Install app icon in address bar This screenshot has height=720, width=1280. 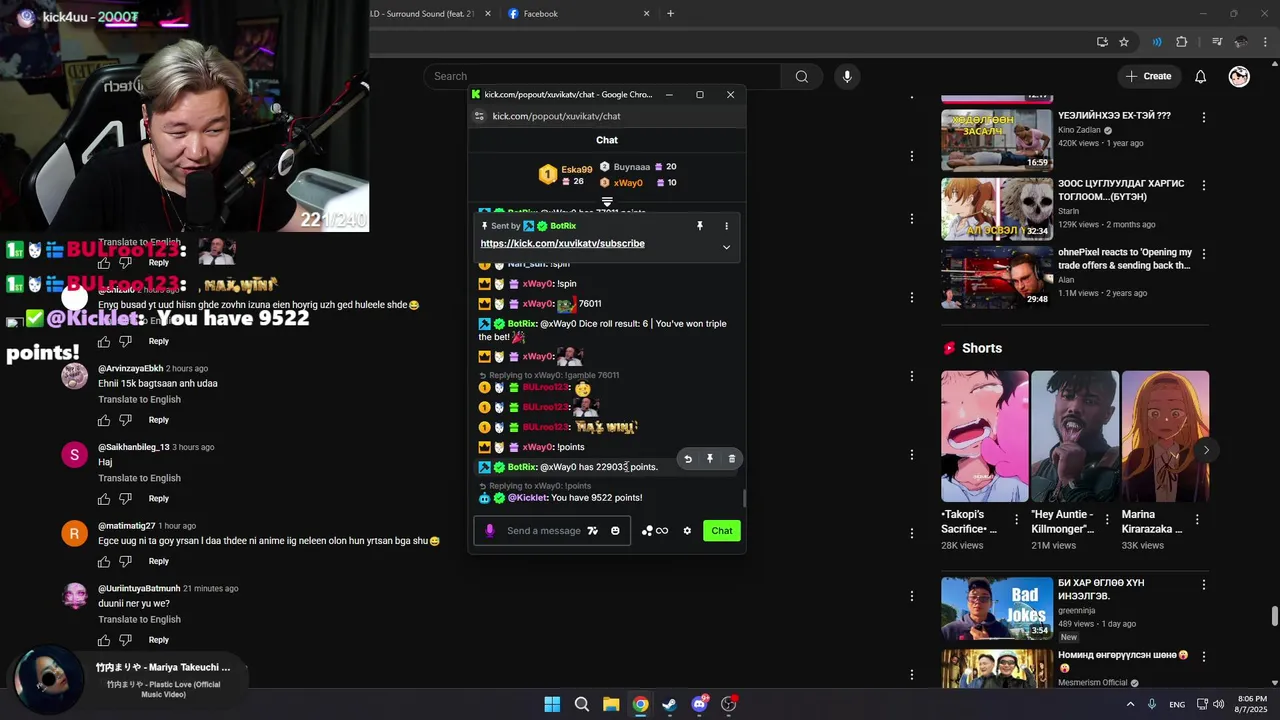pyautogui.click(x=1102, y=42)
